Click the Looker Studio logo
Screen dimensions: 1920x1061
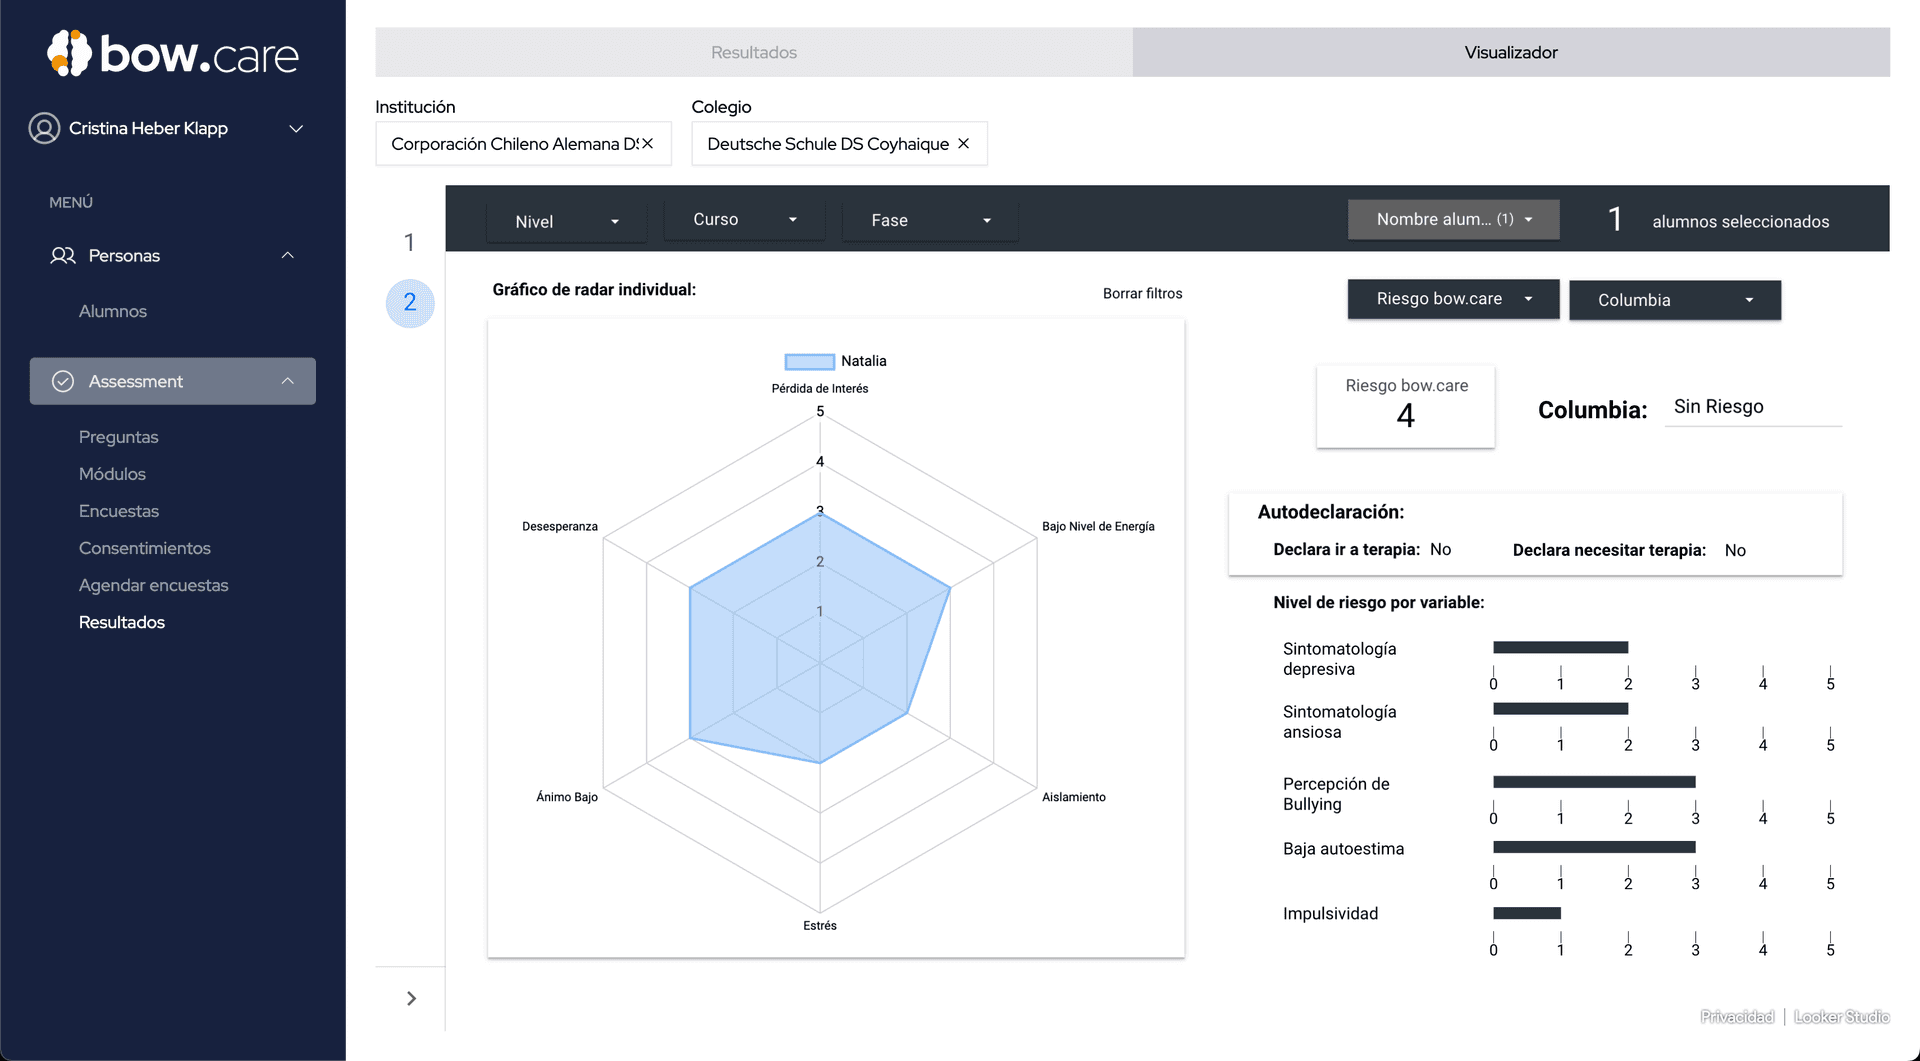(x=1842, y=1017)
